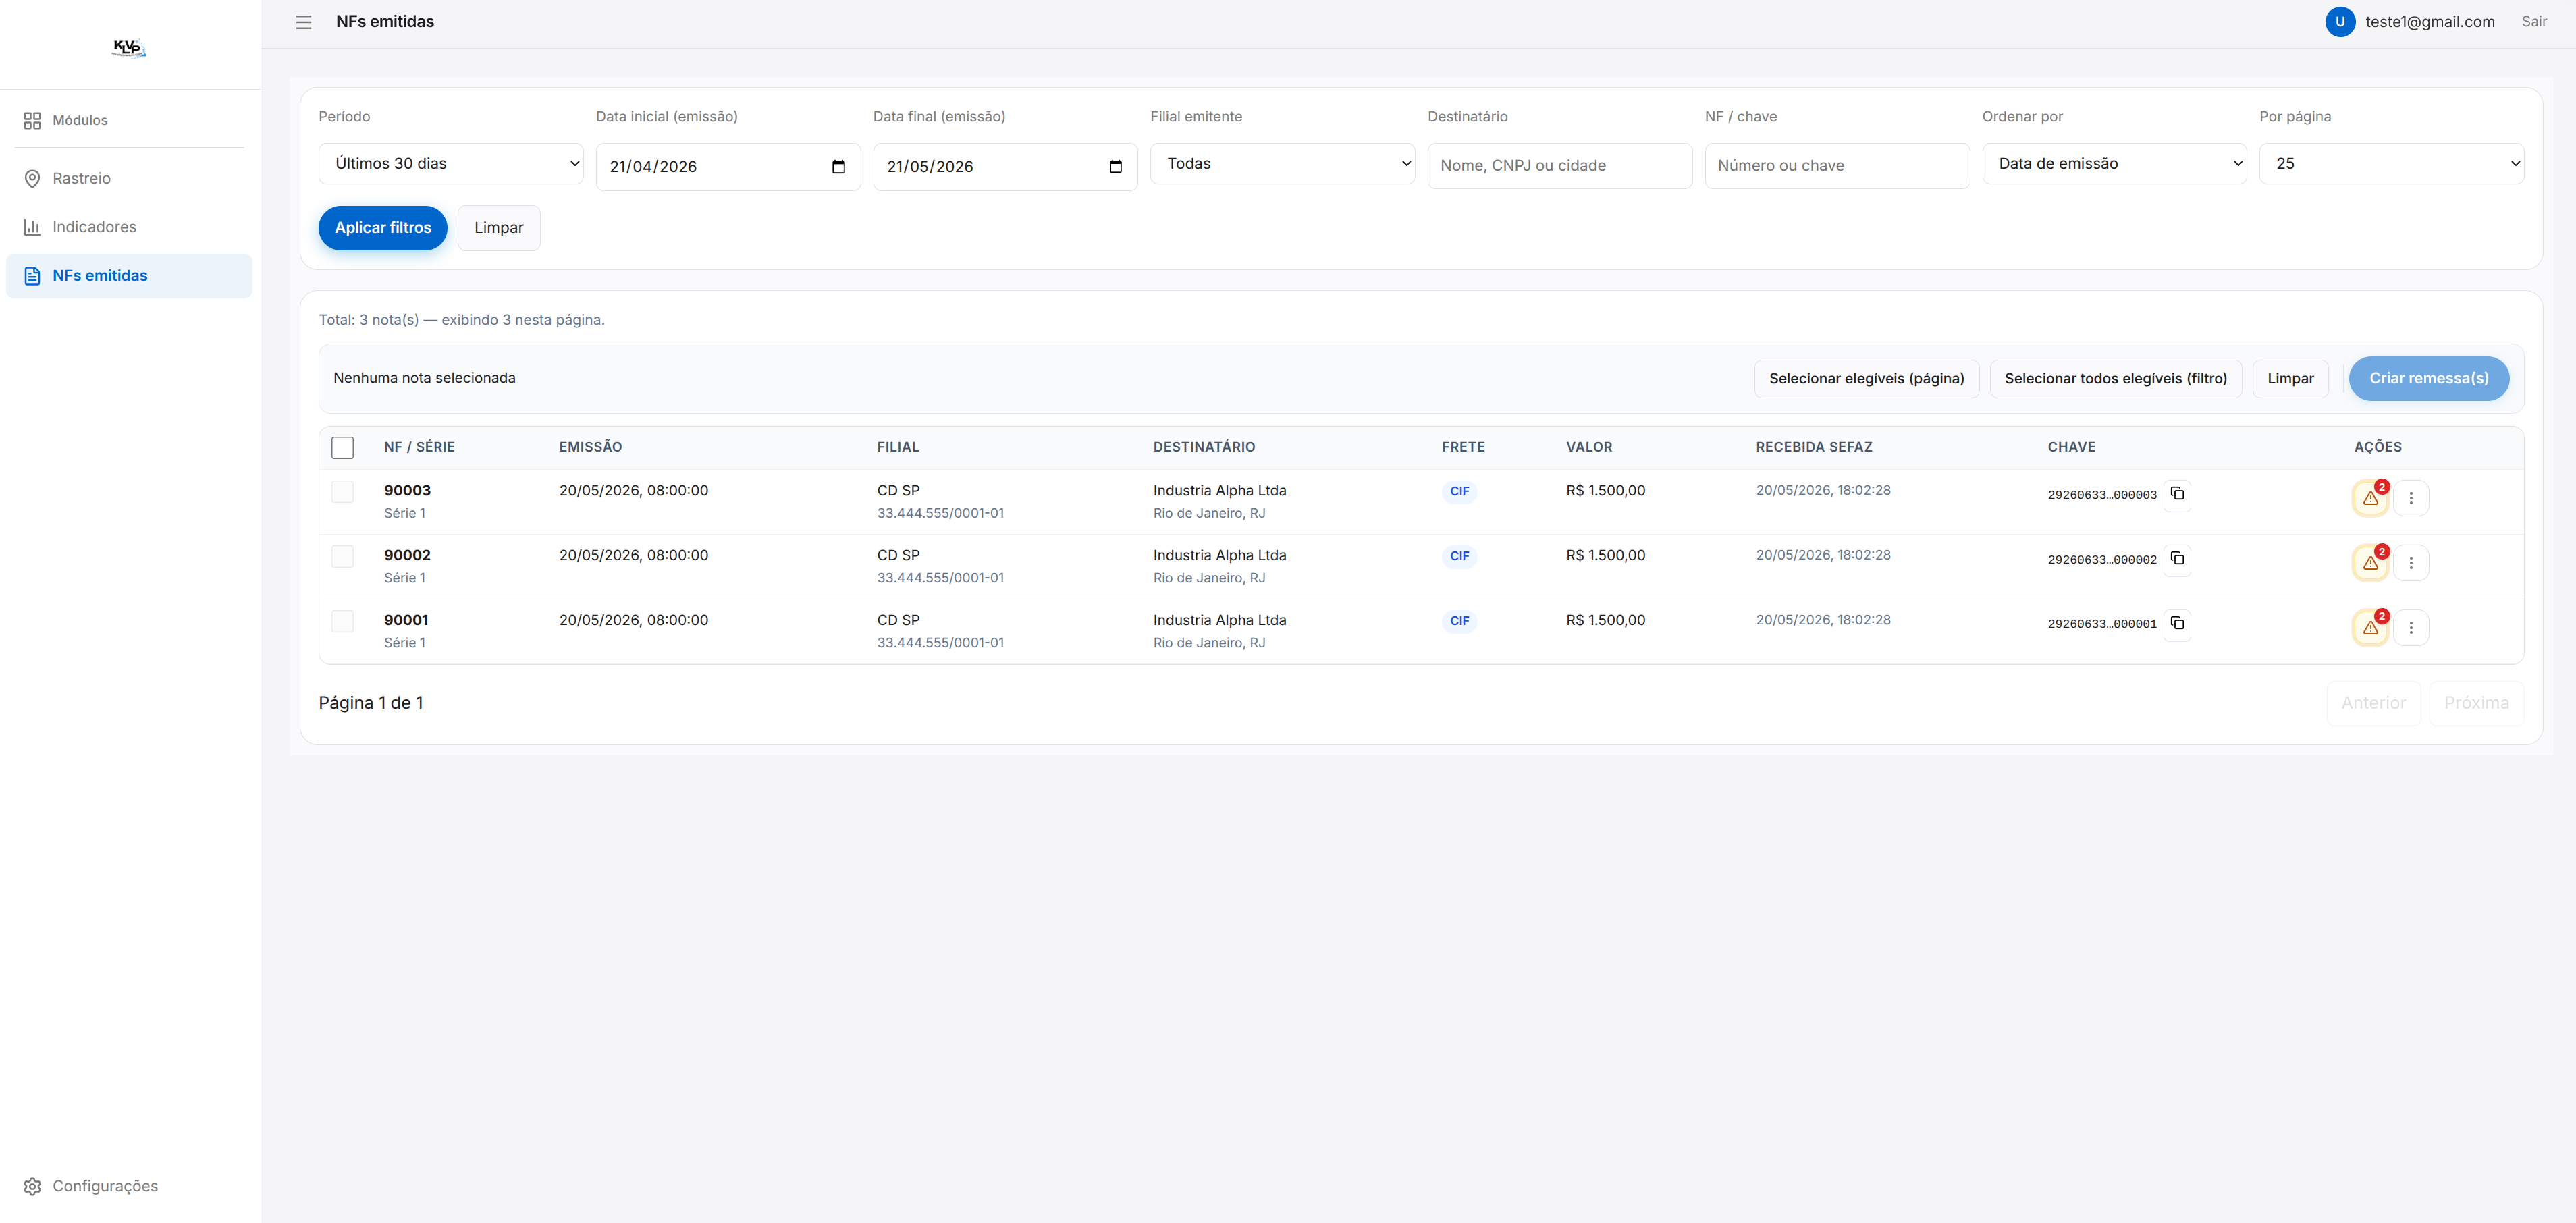Image resolution: width=2576 pixels, height=1223 pixels.
Task: Click Selecionar elegíveis (página)
Action: [1866, 379]
